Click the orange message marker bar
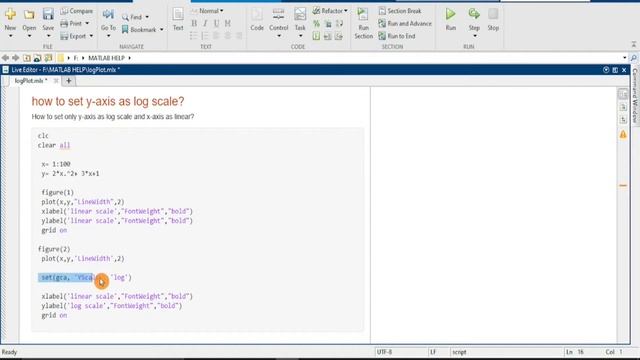 pyautogui.click(x=623, y=185)
